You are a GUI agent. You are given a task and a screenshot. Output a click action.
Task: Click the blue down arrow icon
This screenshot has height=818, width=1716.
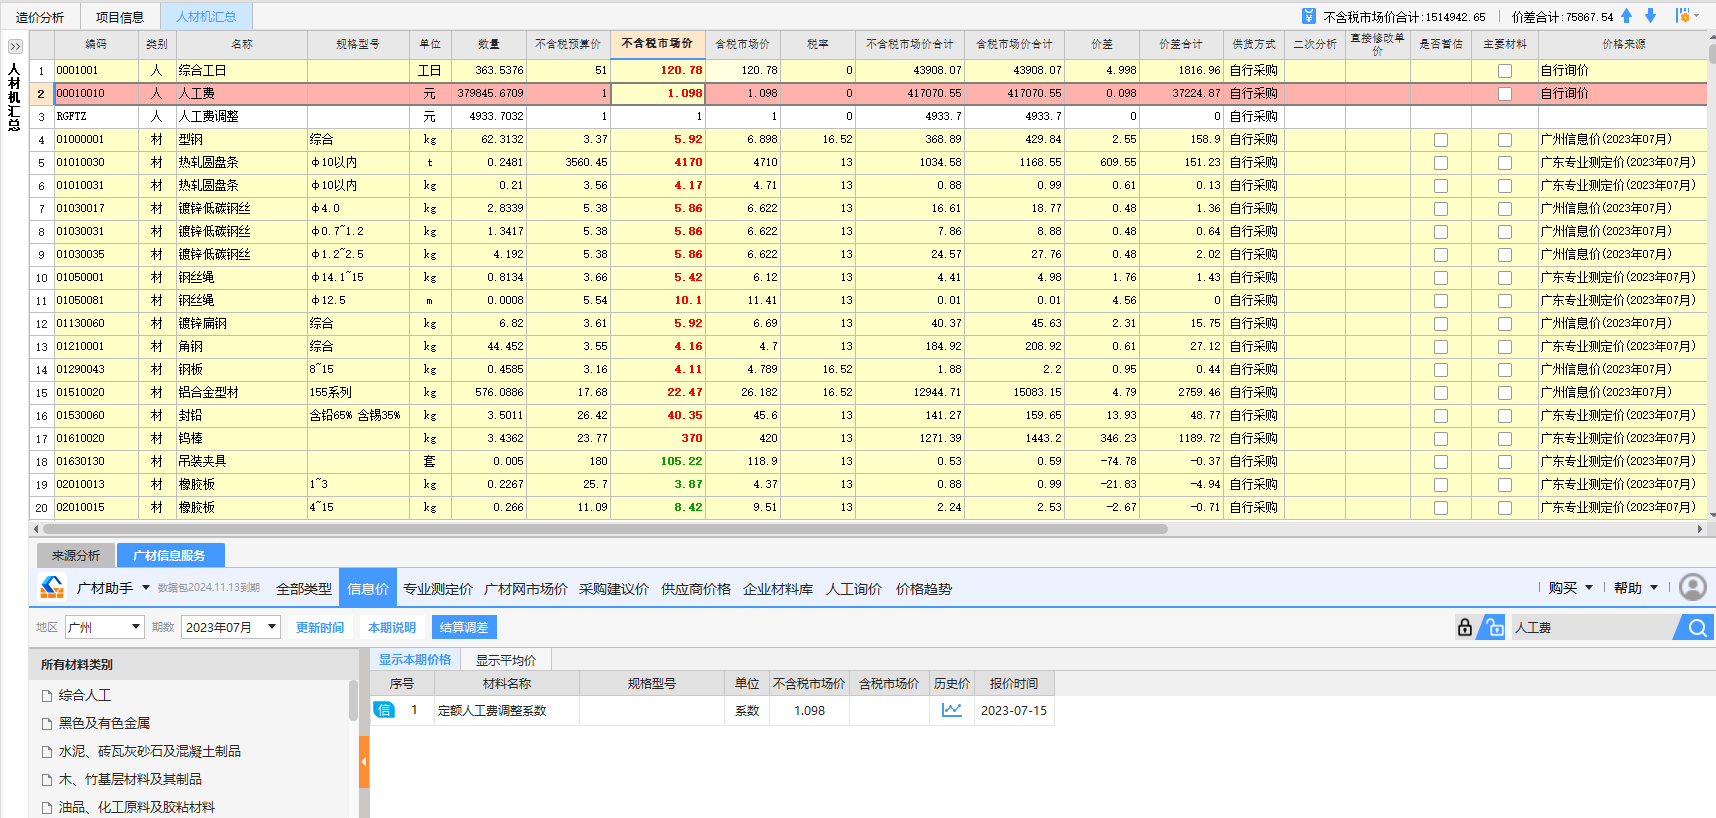coord(1651,16)
